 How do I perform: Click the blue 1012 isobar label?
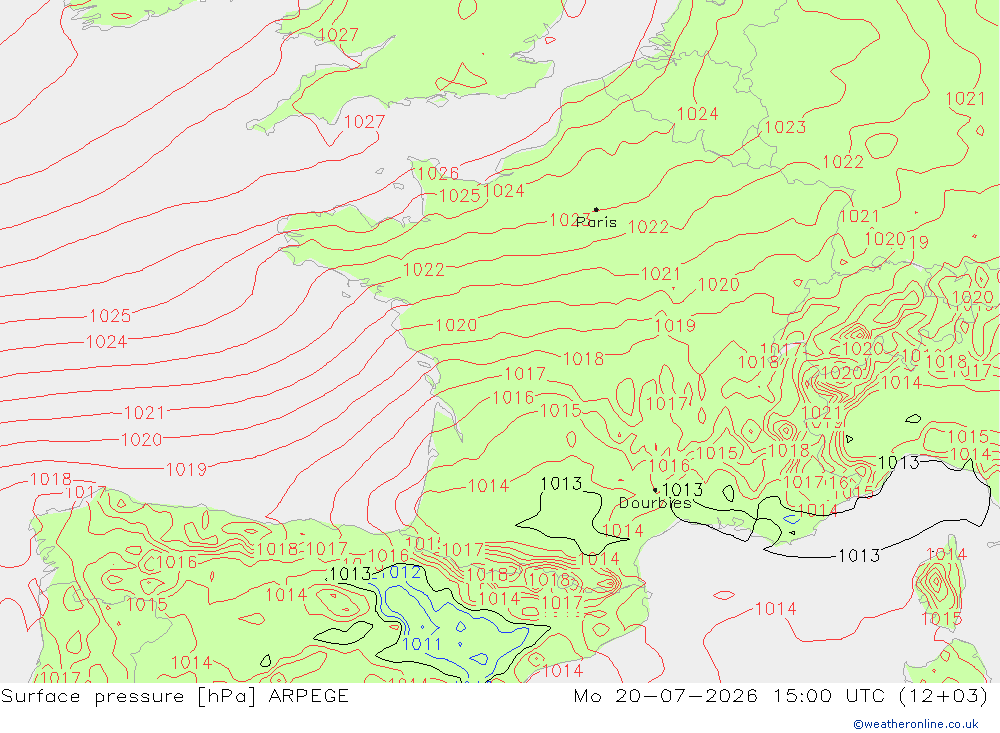pyautogui.click(x=400, y=572)
